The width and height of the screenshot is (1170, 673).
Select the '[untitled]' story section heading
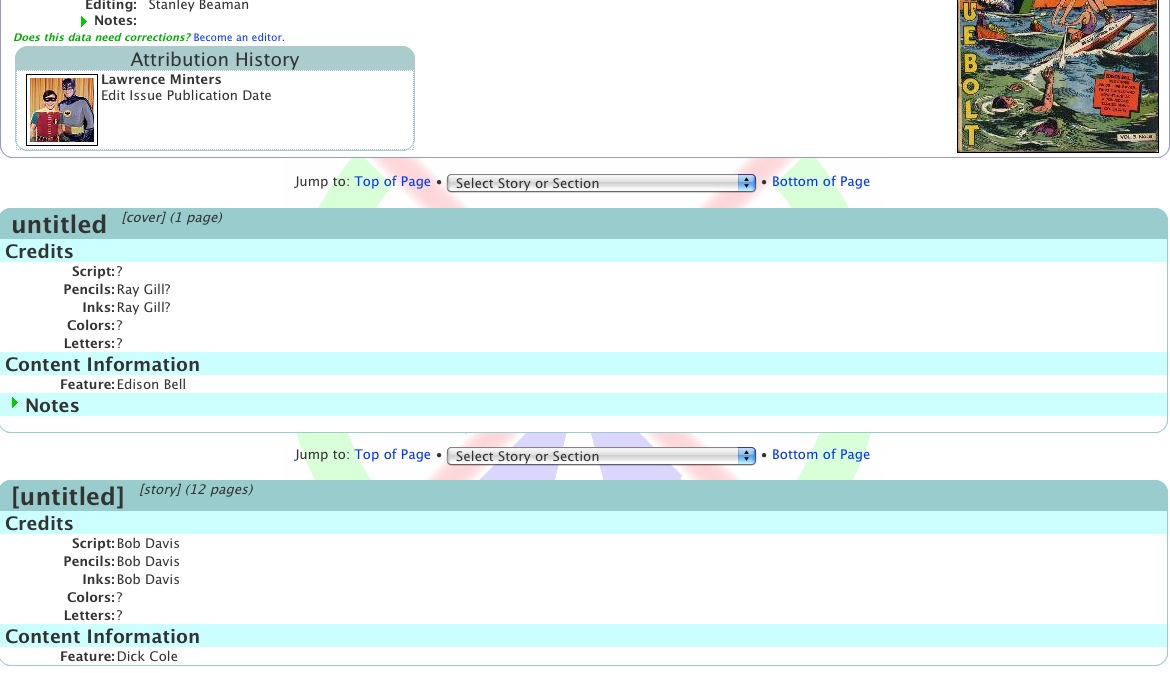[68, 496]
